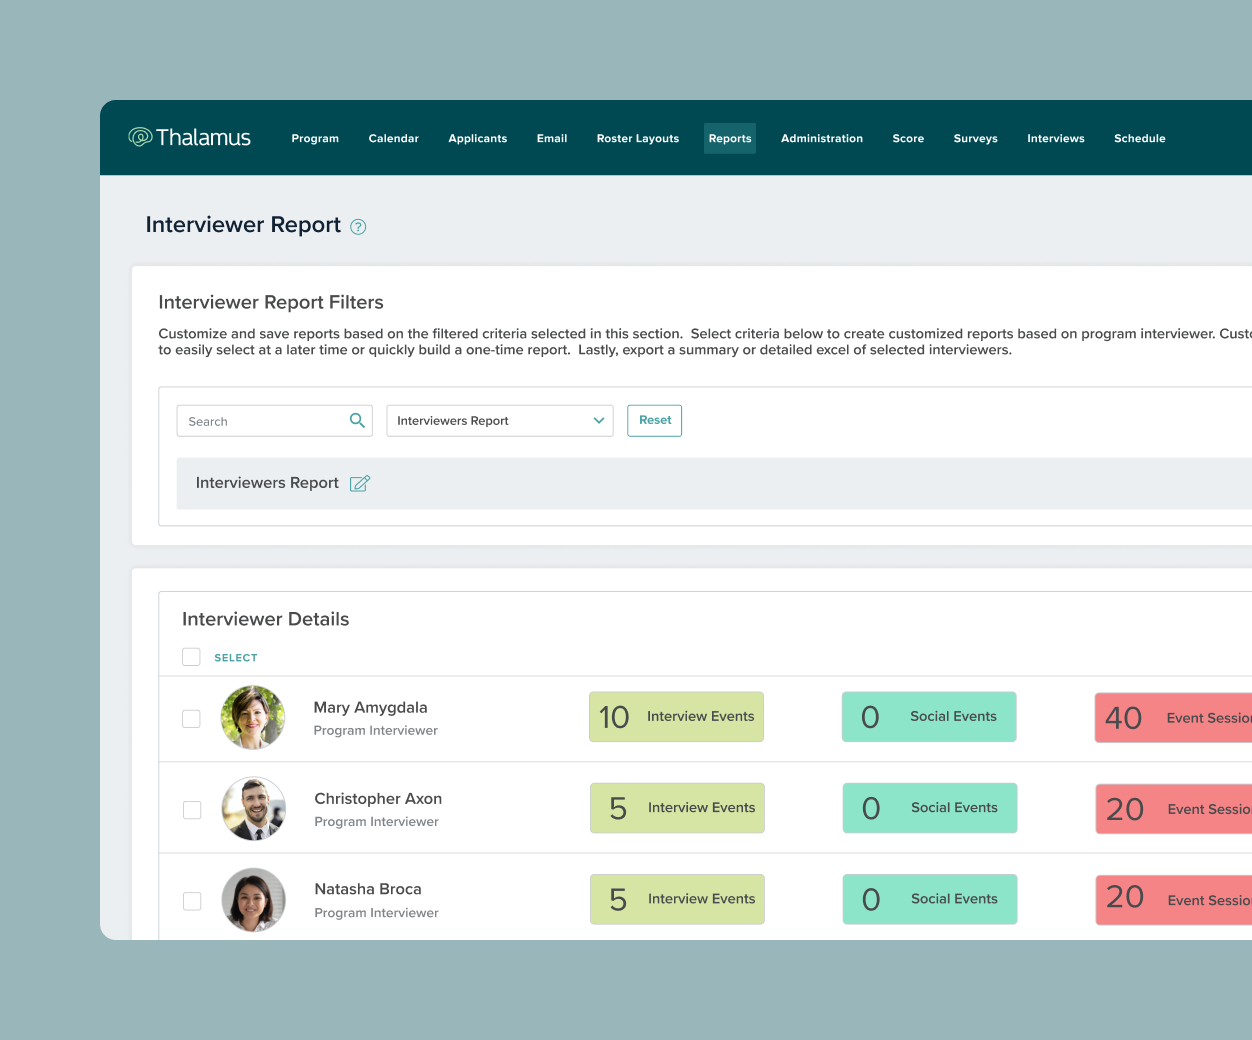The height and width of the screenshot is (1040, 1252).
Task: Check Christopher Axon's row checkbox
Action: [x=192, y=810]
